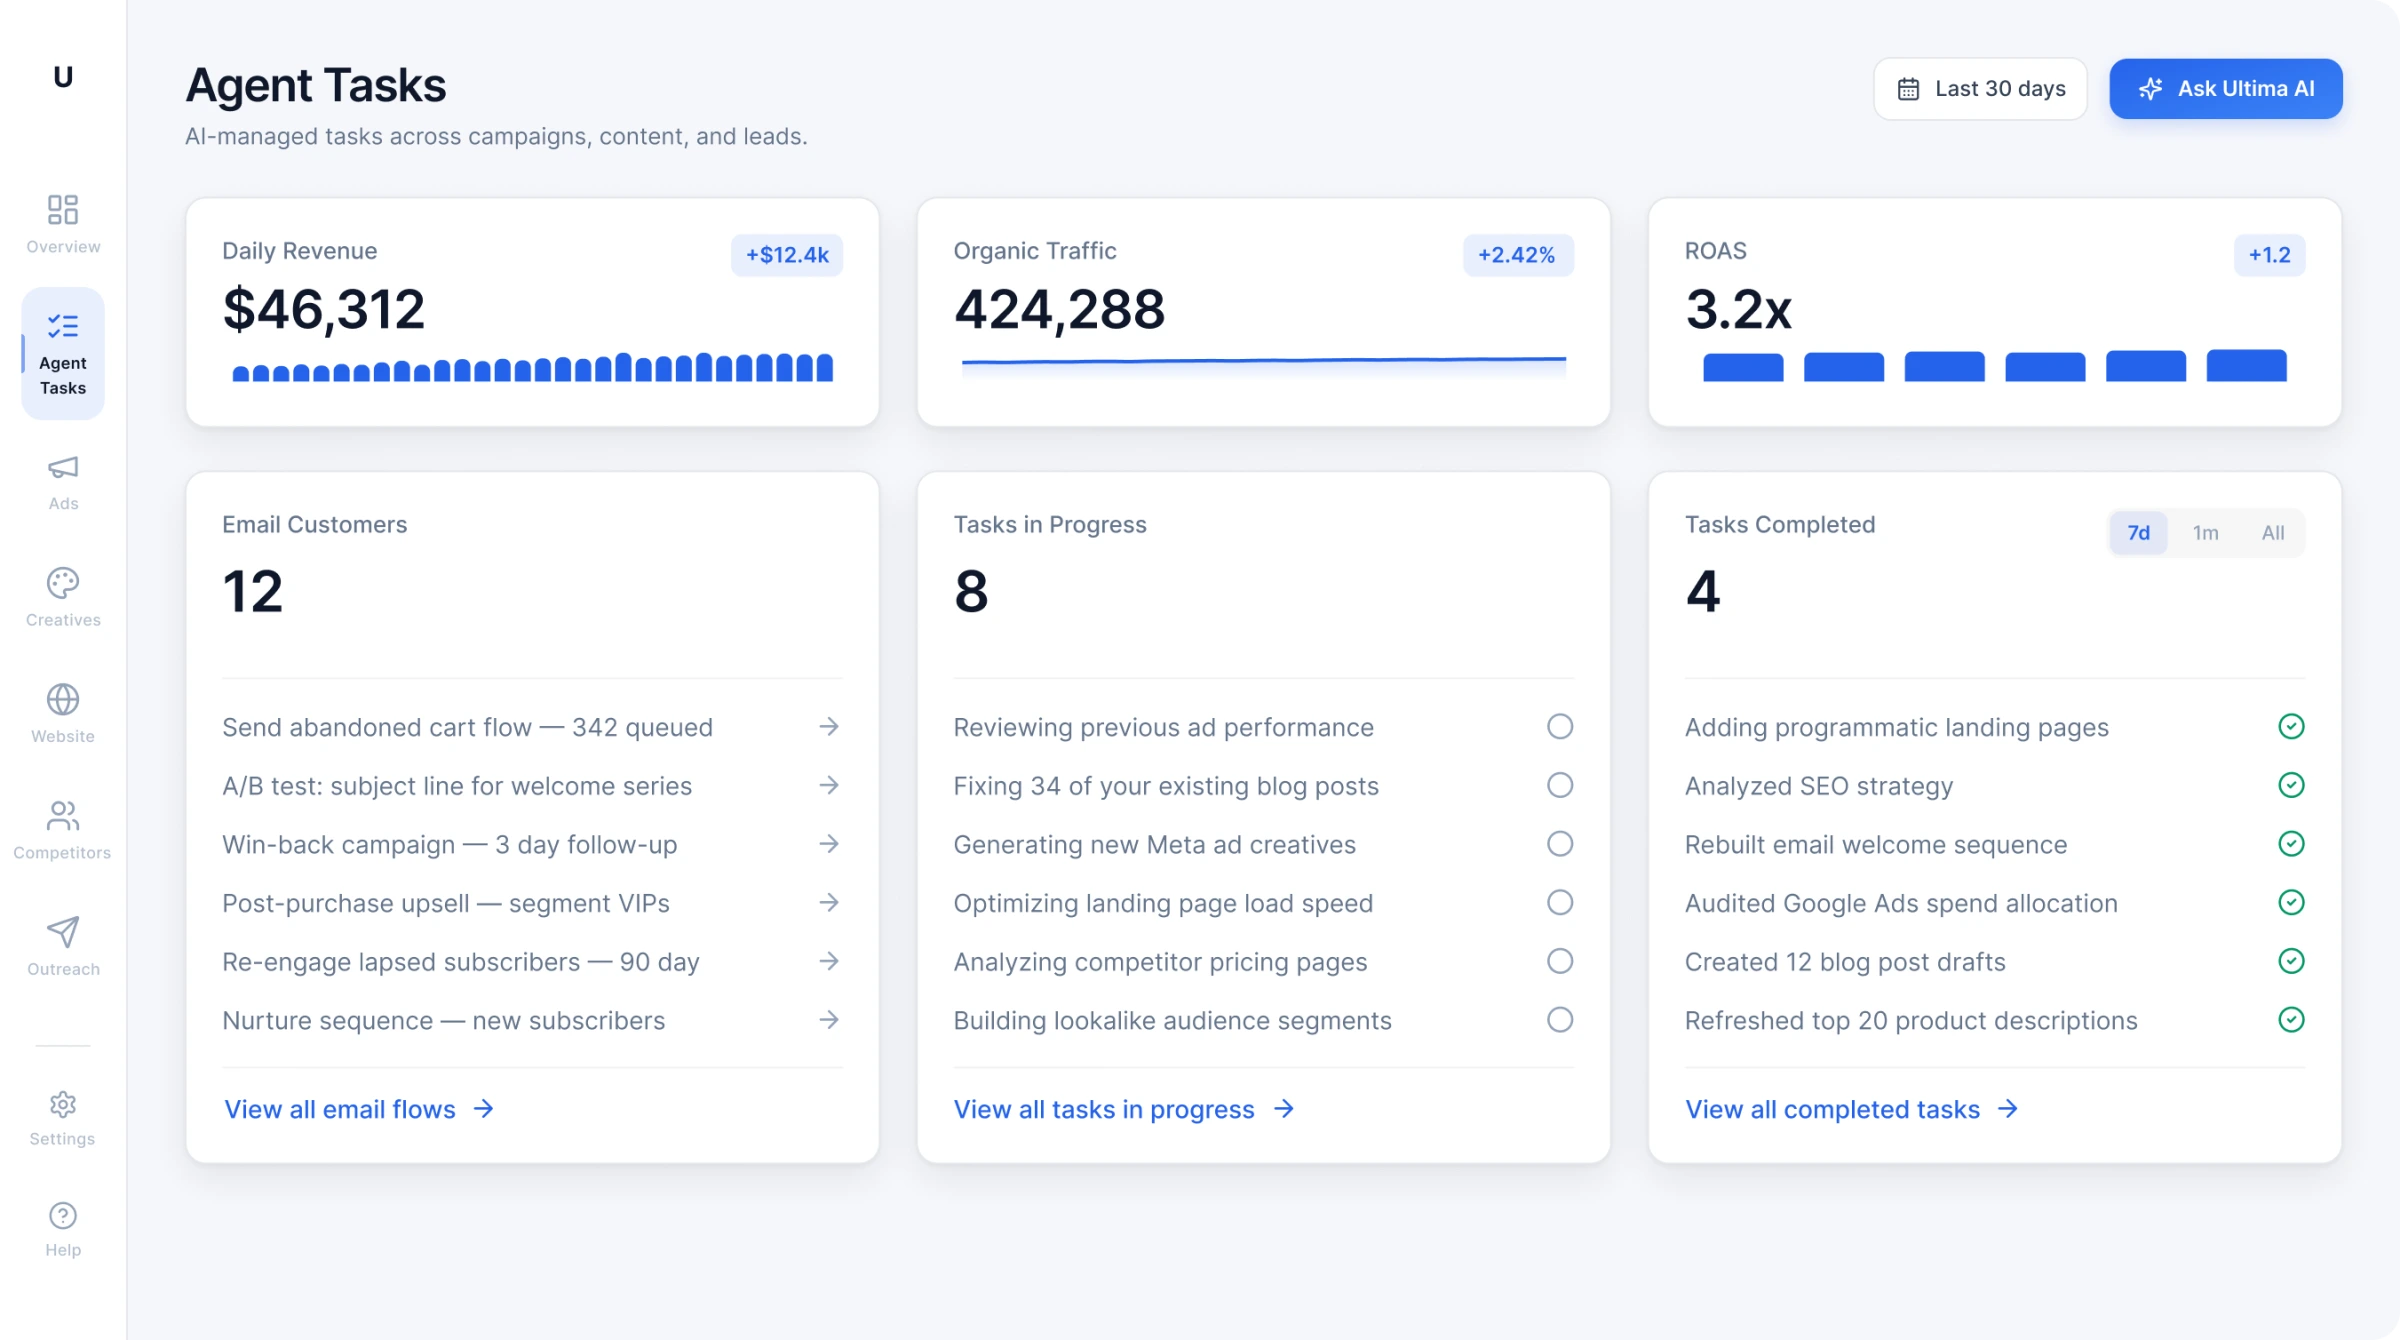Viewport: 2400px width, 1340px height.
Task: Click the Ads megaphone icon
Action: pos(63,468)
